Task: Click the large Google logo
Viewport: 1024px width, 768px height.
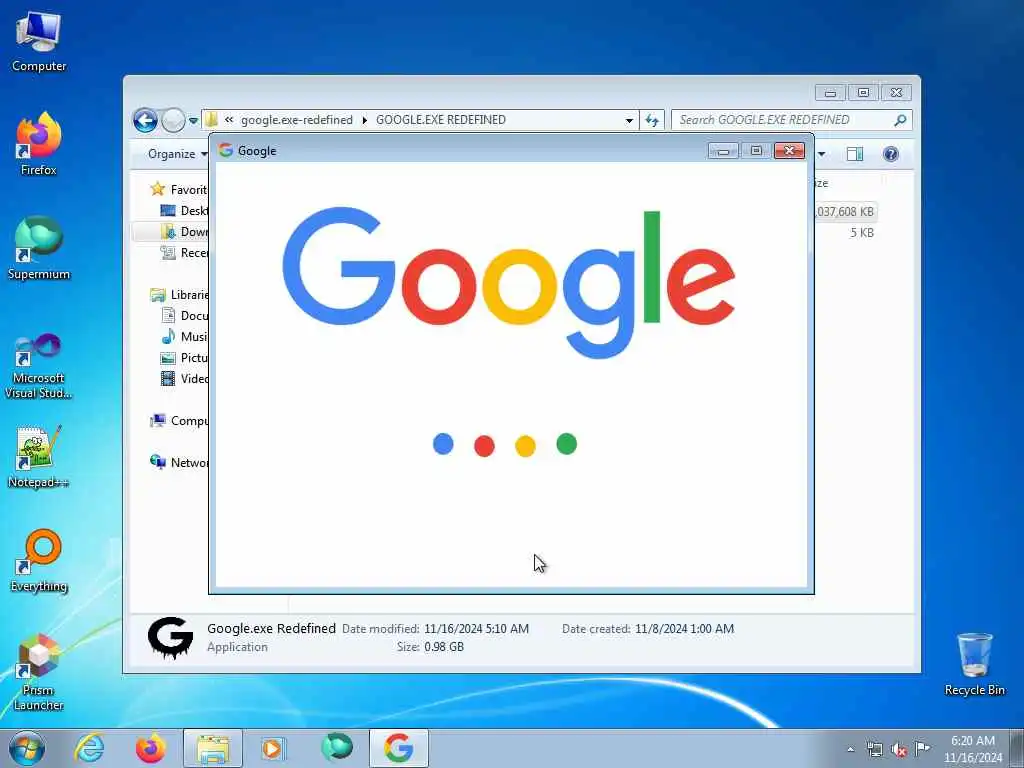Action: point(509,282)
